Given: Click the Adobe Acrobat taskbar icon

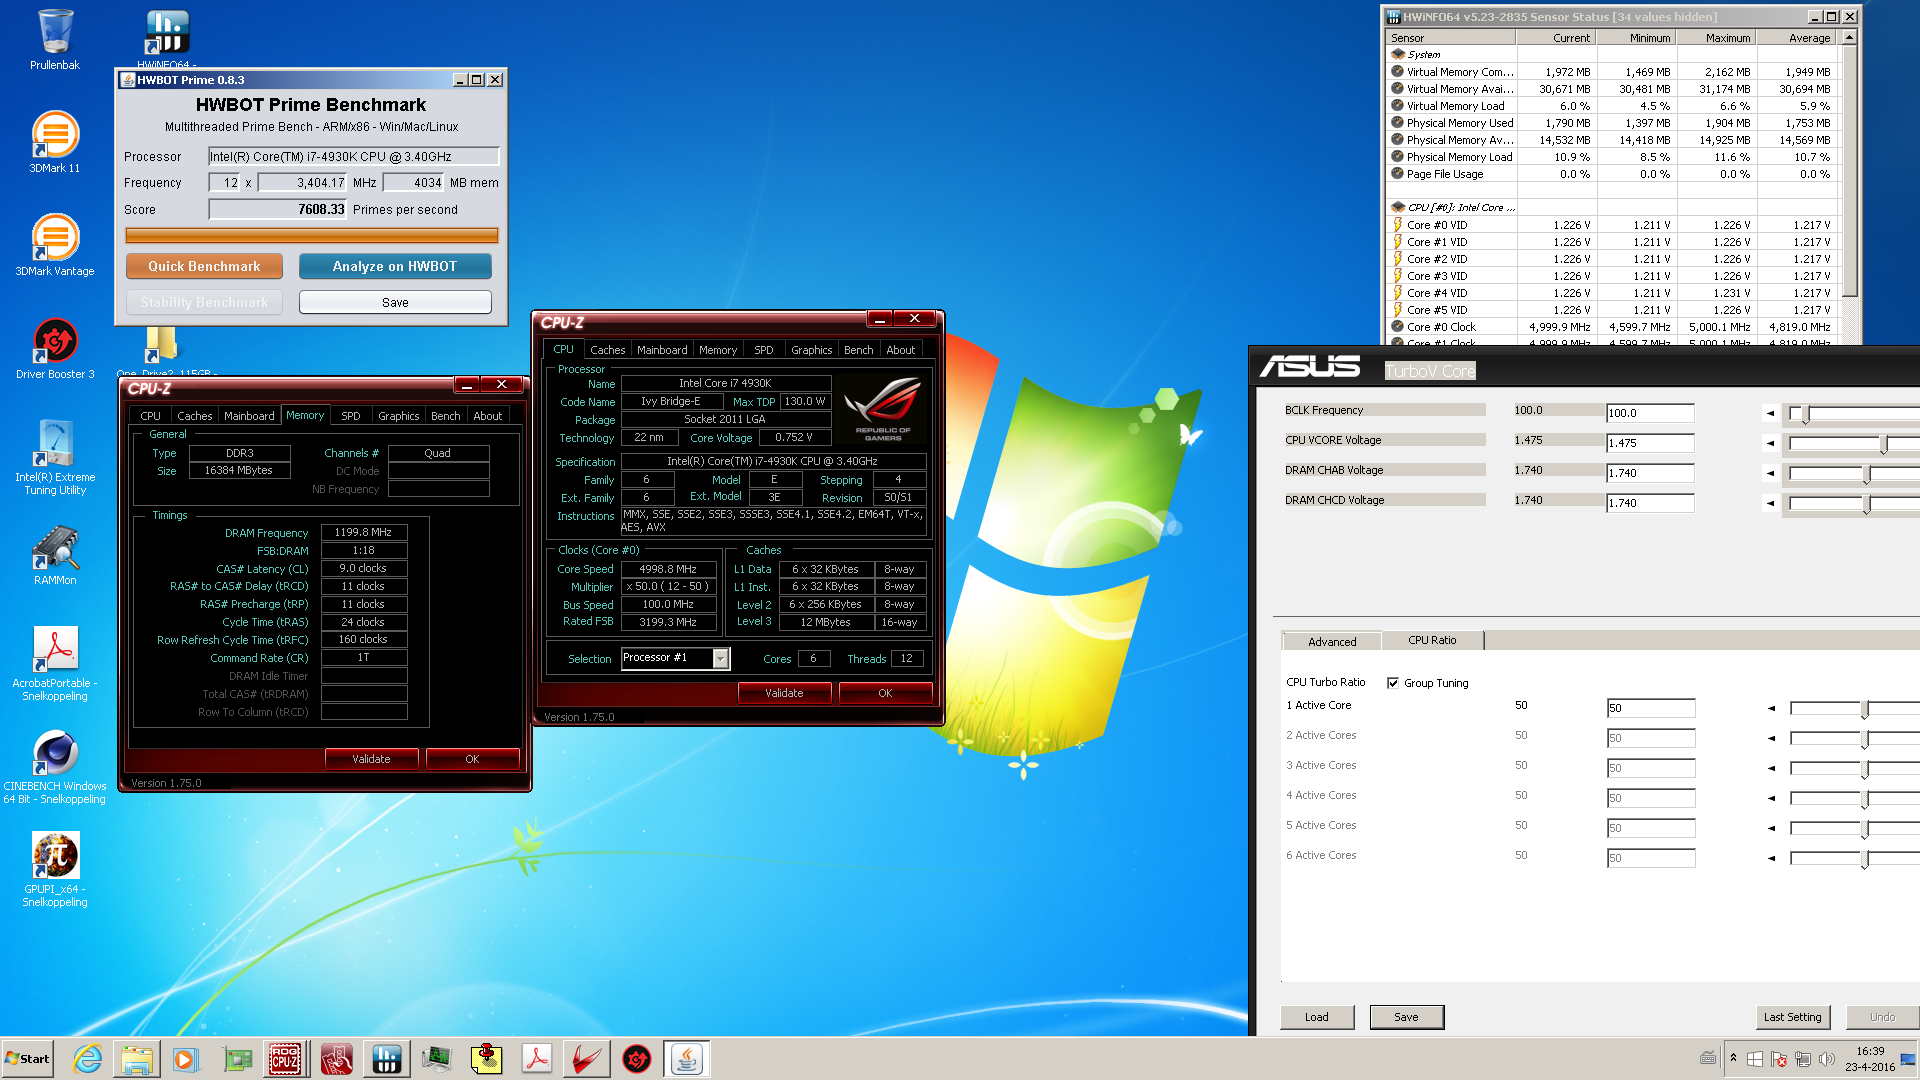Looking at the screenshot, I should pos(537,1059).
